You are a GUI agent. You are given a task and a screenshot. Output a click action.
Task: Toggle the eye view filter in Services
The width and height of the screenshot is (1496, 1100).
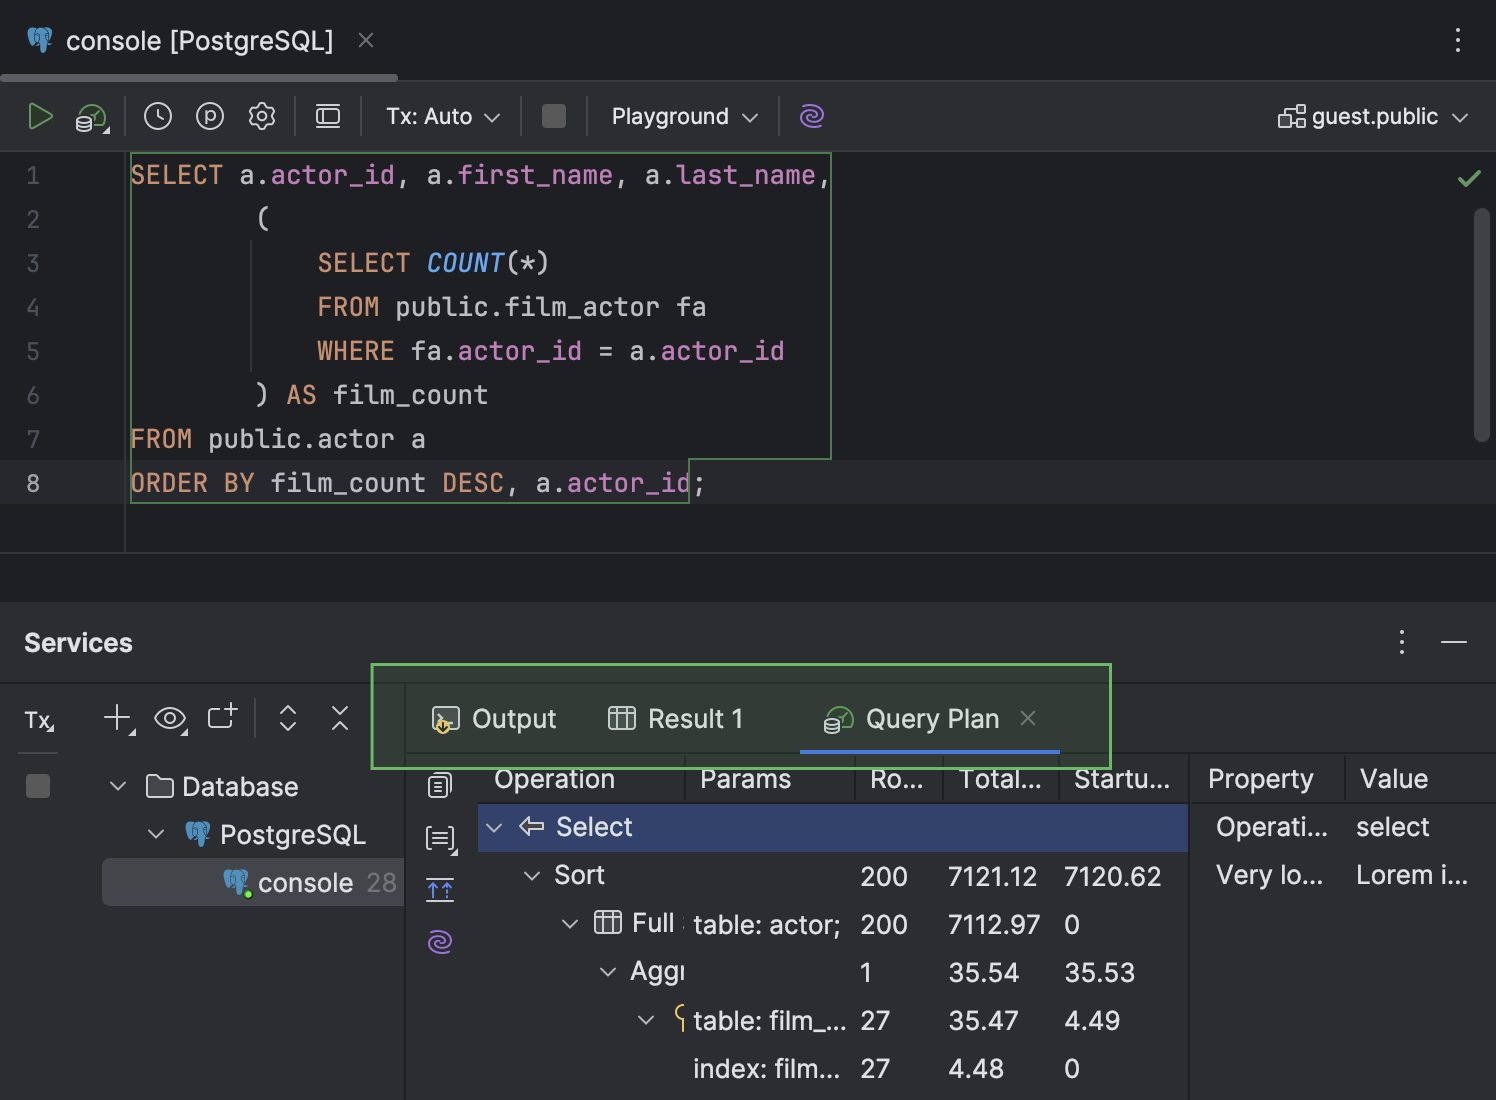[x=170, y=719]
